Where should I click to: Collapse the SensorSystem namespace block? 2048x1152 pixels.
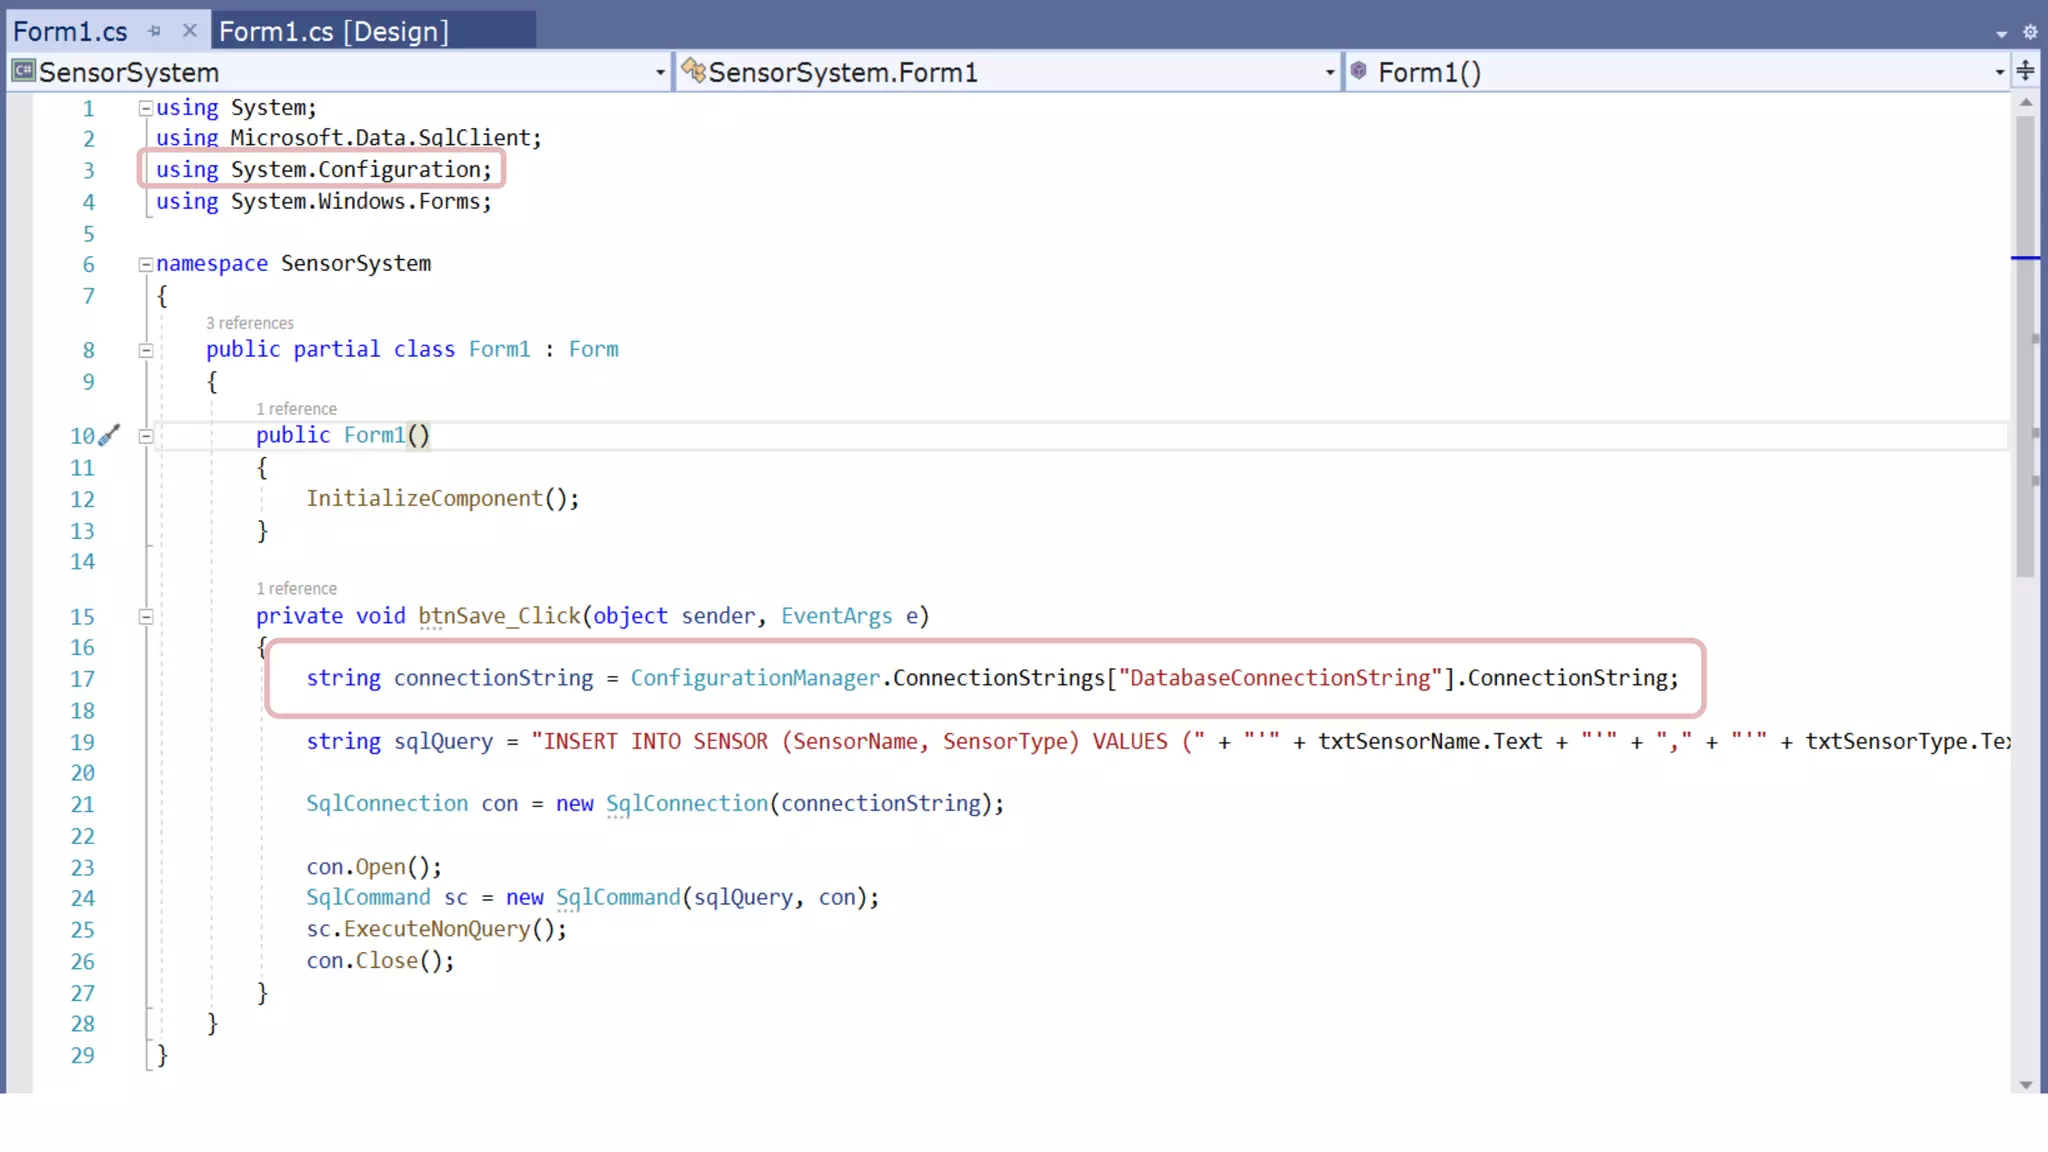146,264
